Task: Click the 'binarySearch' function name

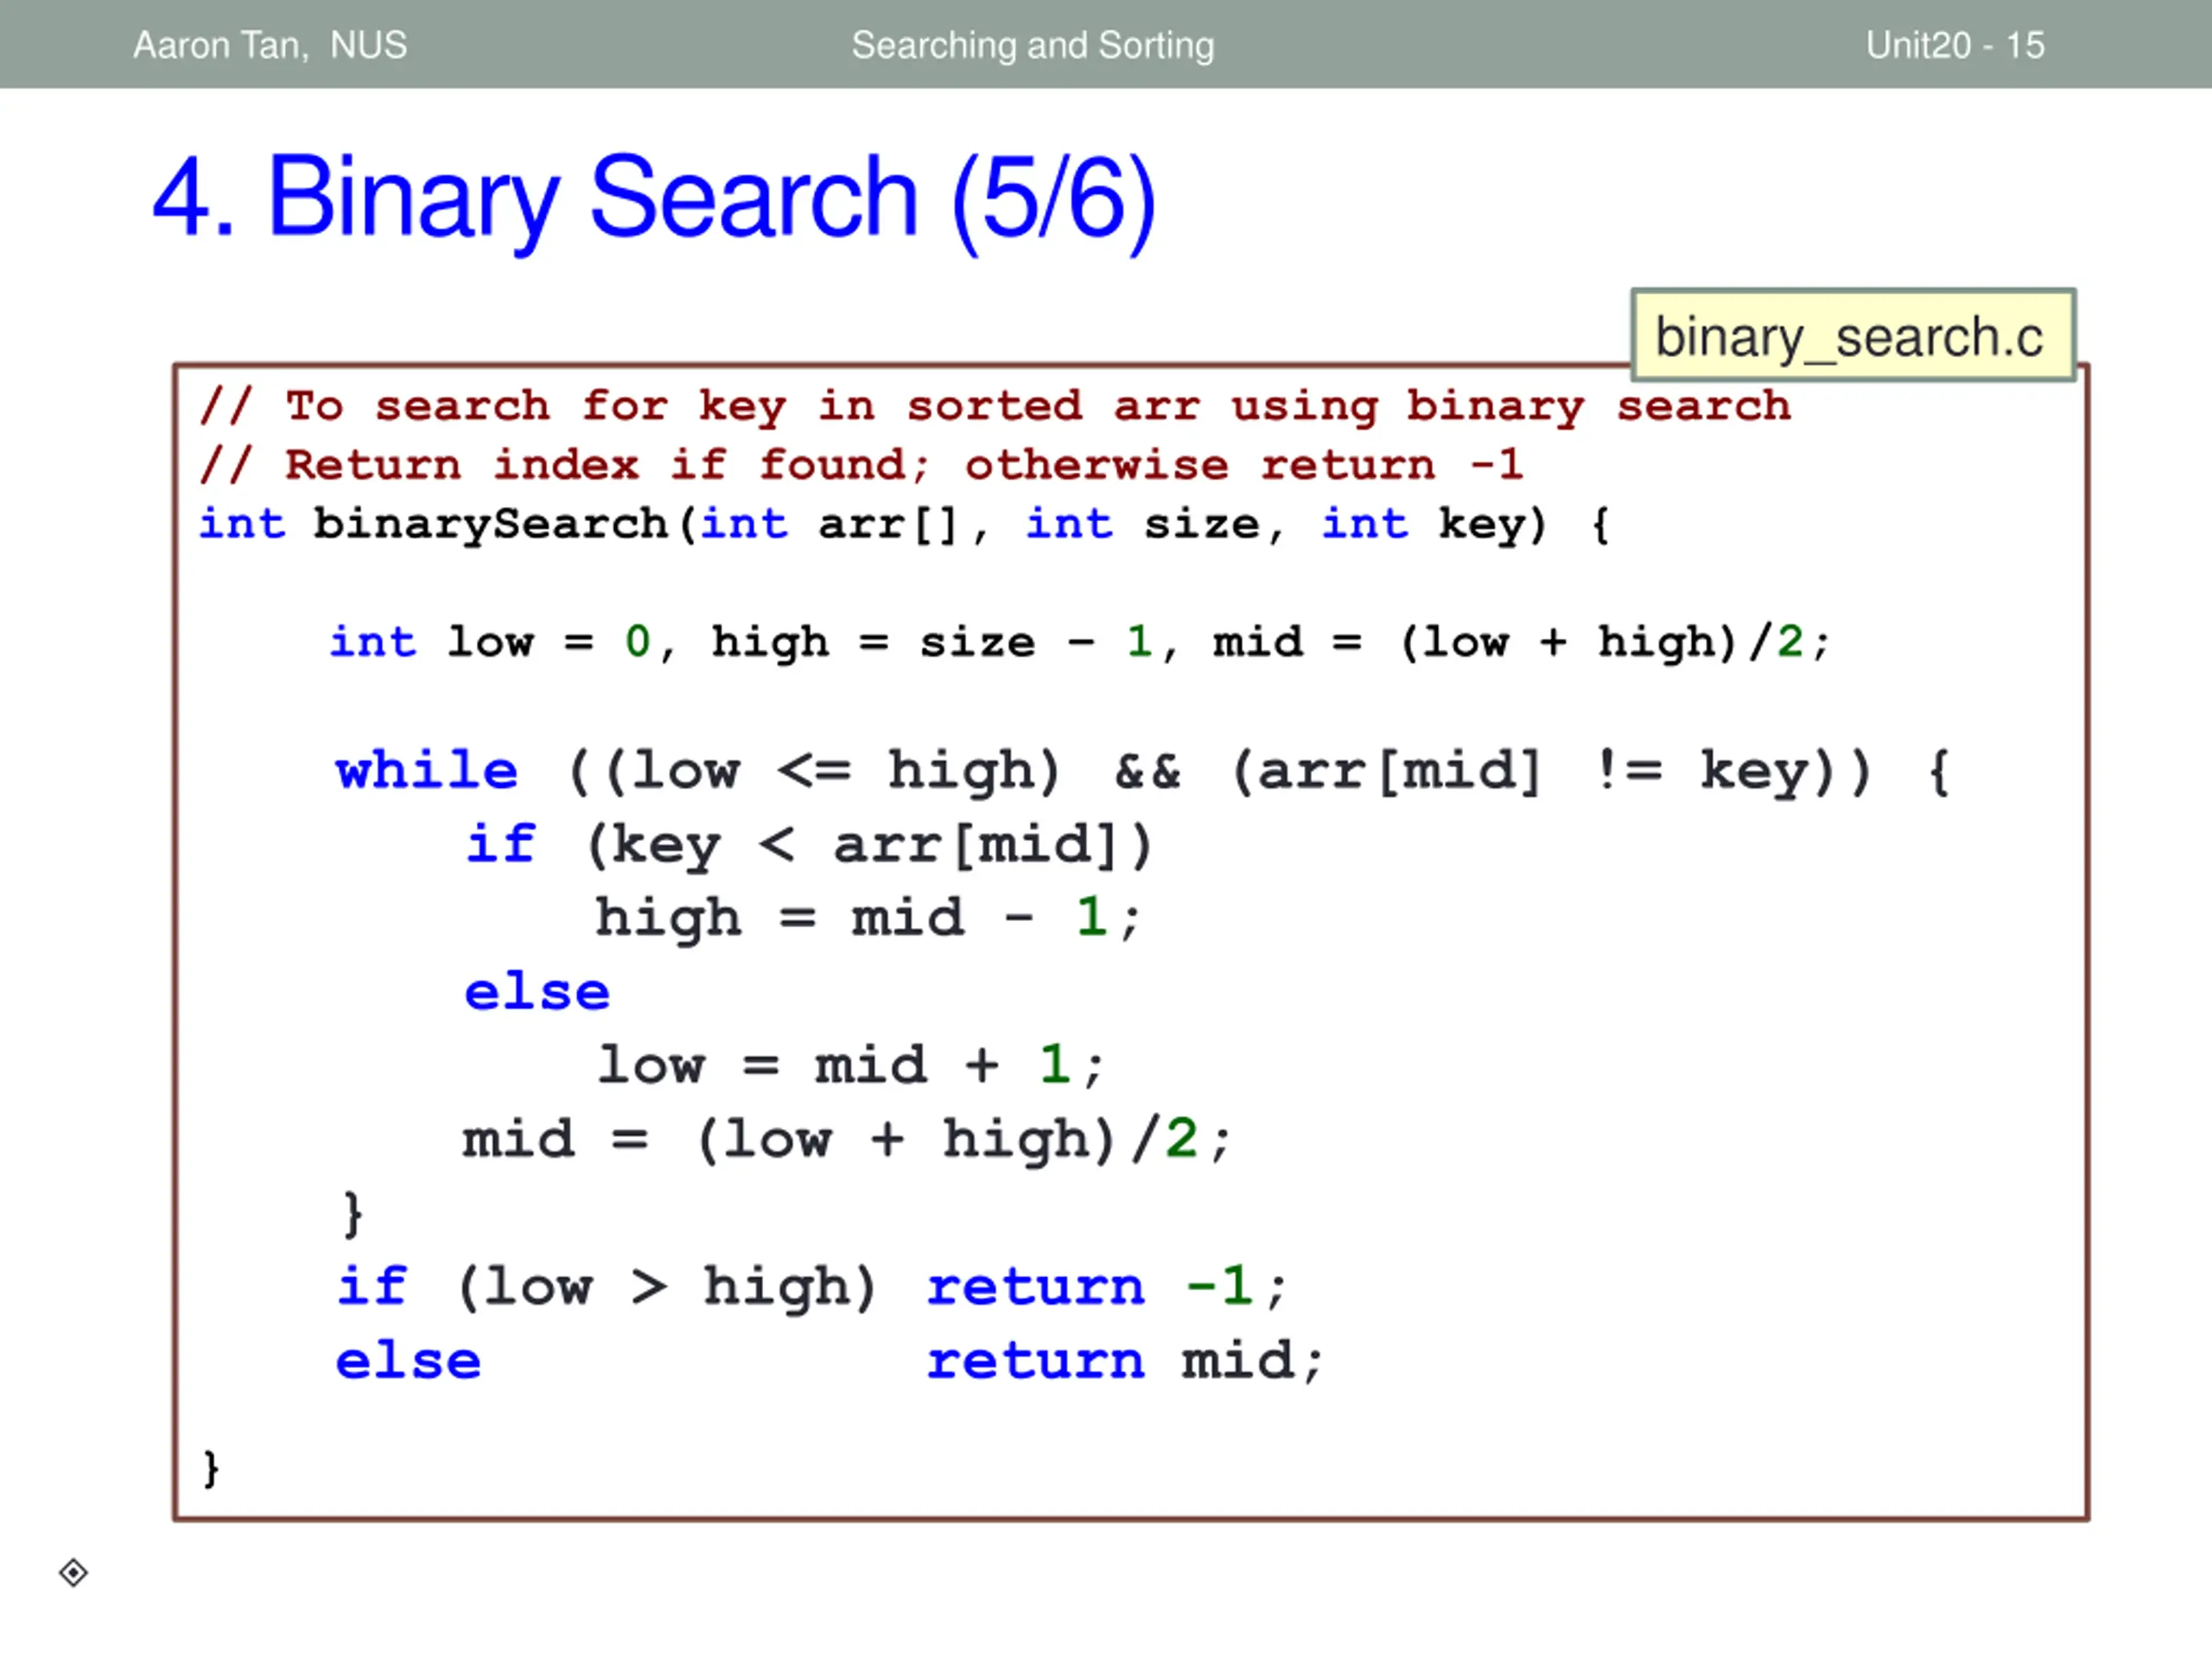Action: 490,523
